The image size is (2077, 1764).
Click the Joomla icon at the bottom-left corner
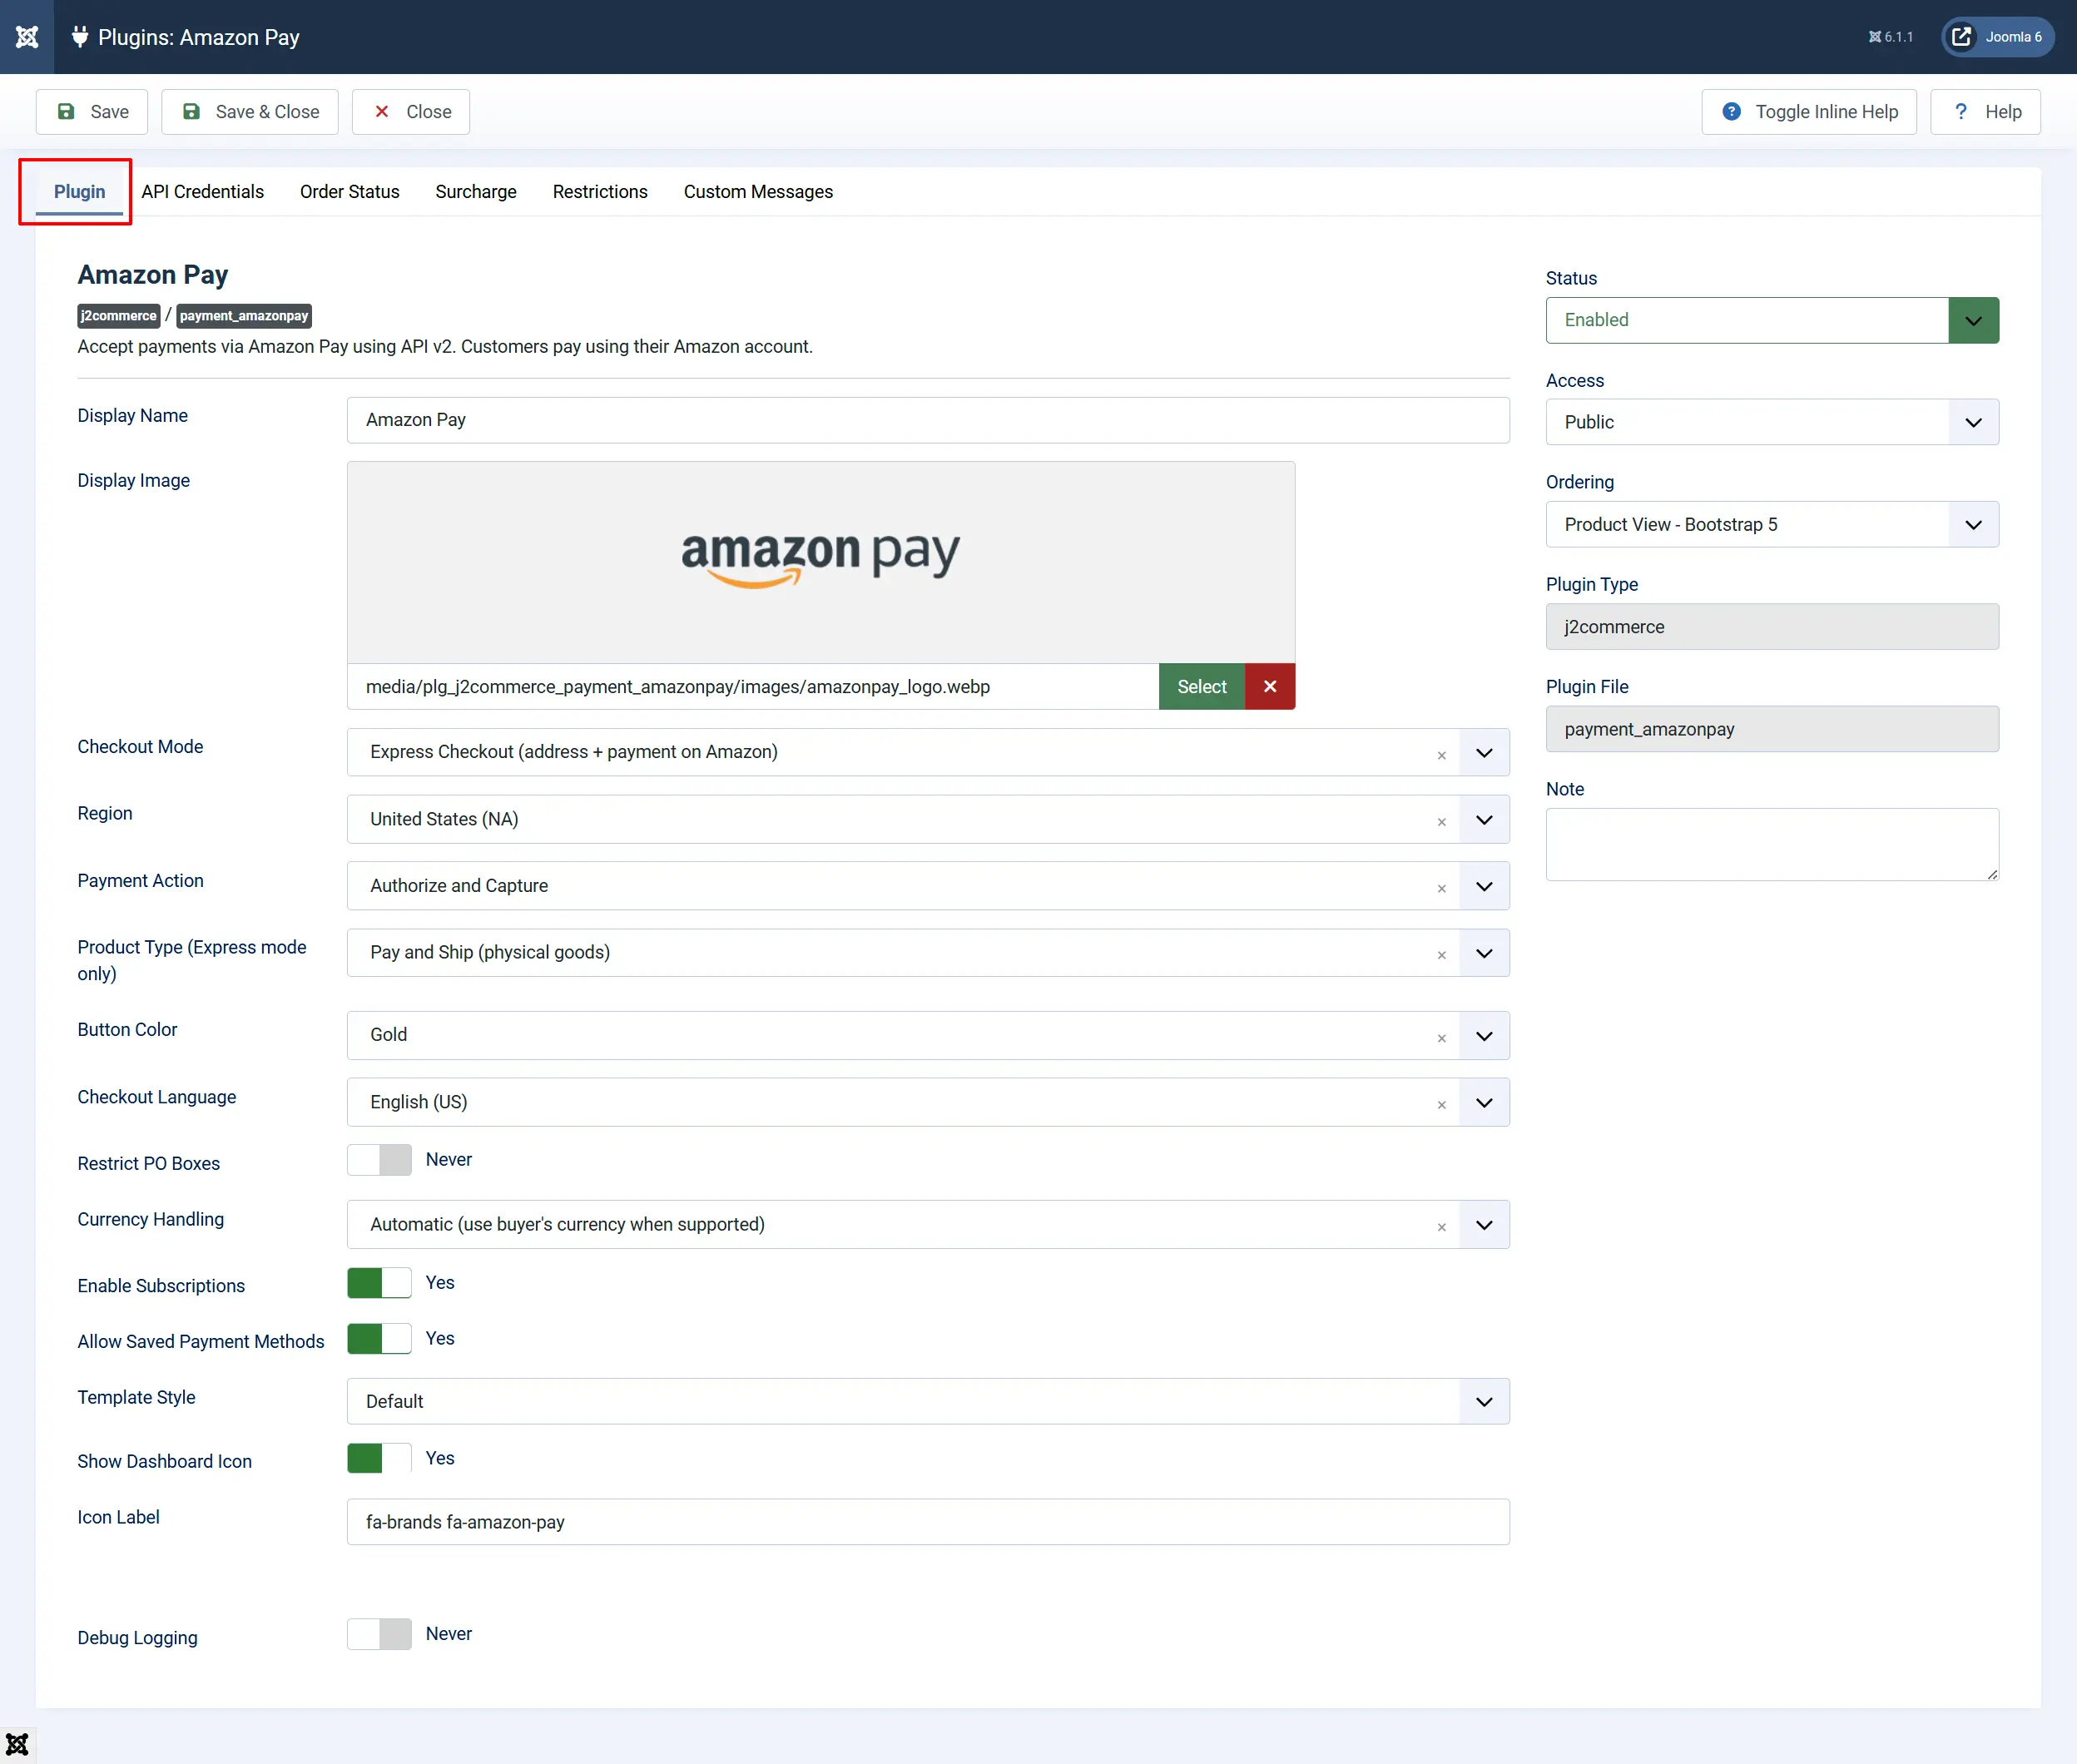(x=17, y=1745)
